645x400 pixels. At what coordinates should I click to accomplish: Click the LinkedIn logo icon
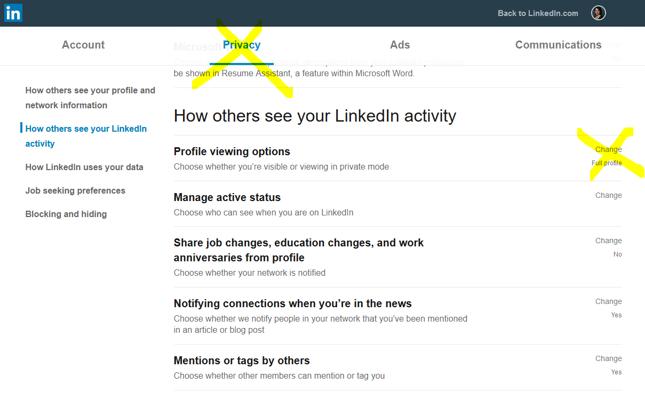pyautogui.click(x=13, y=13)
